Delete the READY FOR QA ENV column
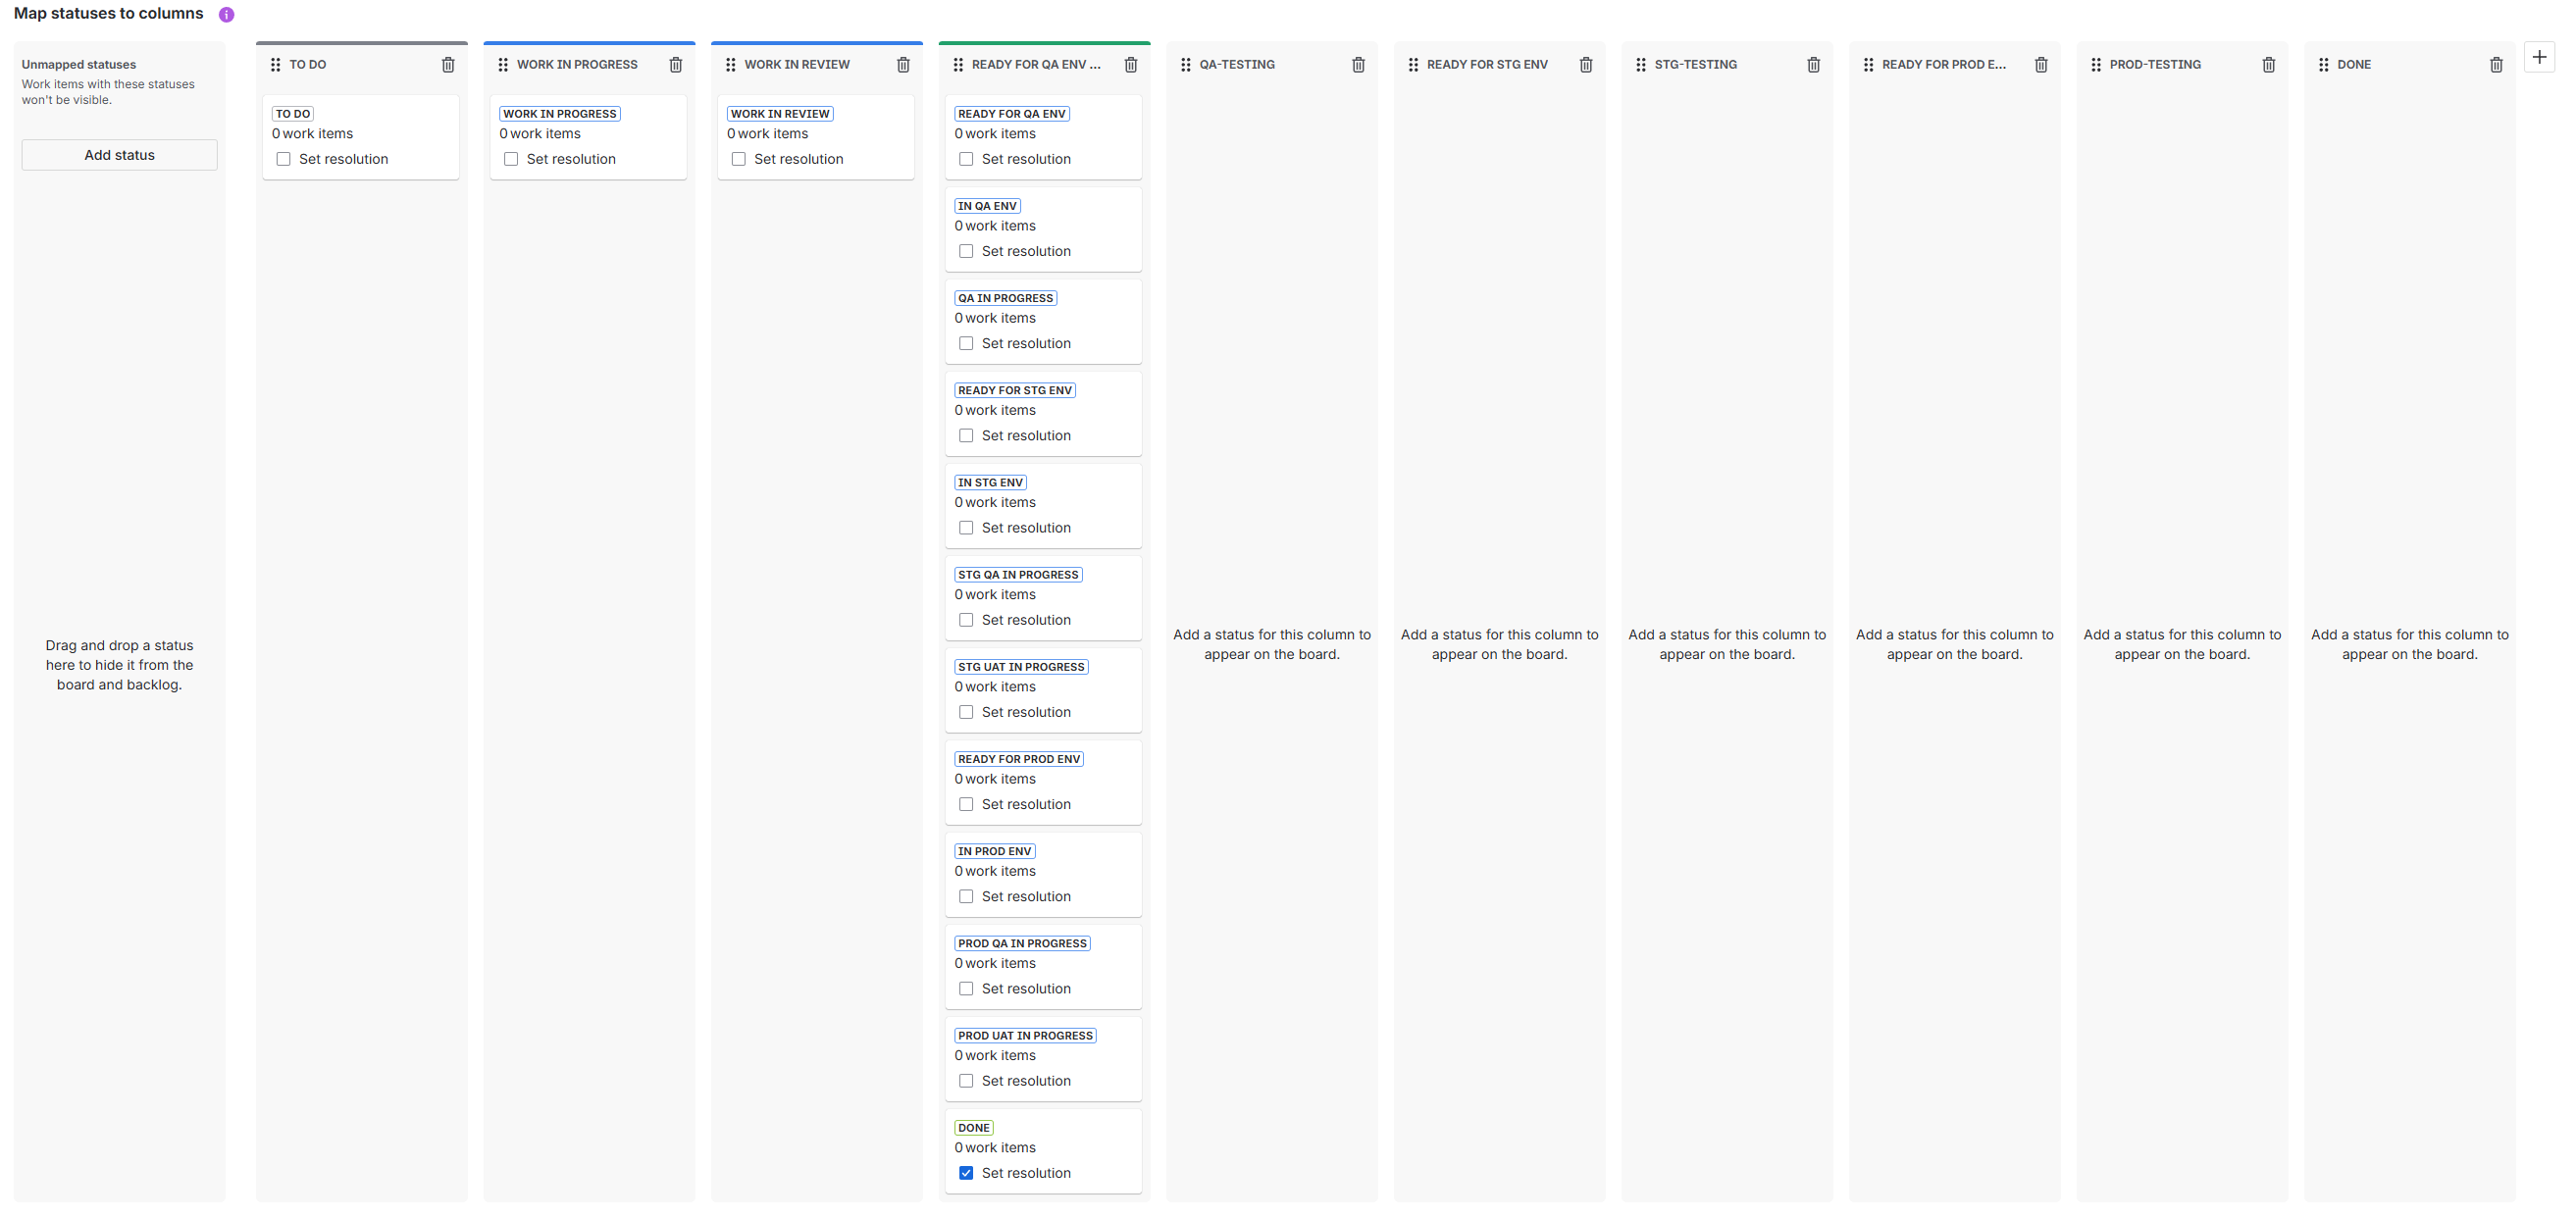 [1131, 65]
